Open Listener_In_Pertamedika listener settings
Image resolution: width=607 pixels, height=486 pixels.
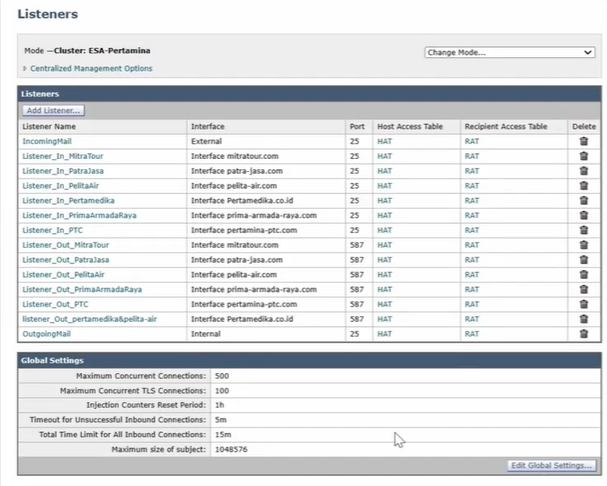click(x=70, y=201)
